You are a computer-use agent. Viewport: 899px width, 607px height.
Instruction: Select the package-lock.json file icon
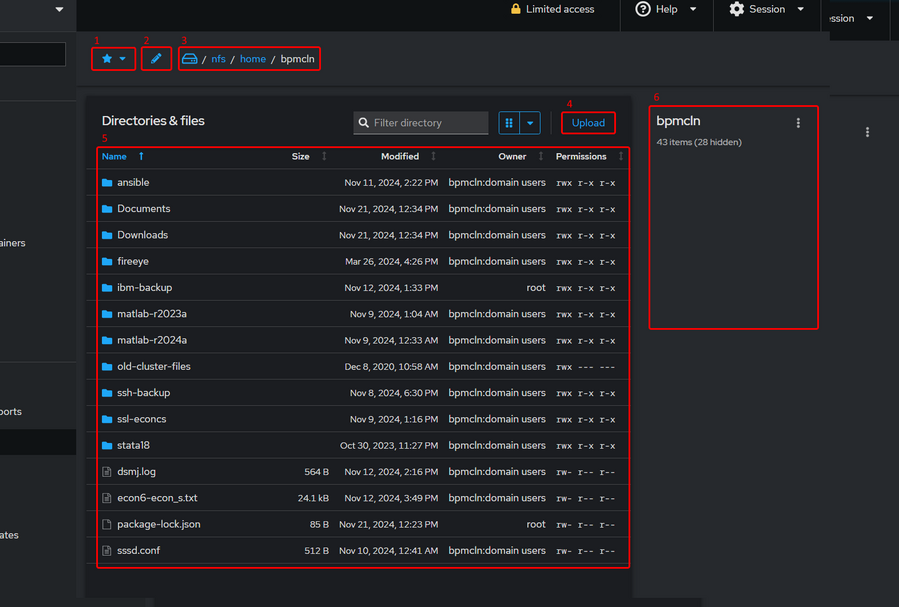point(107,524)
